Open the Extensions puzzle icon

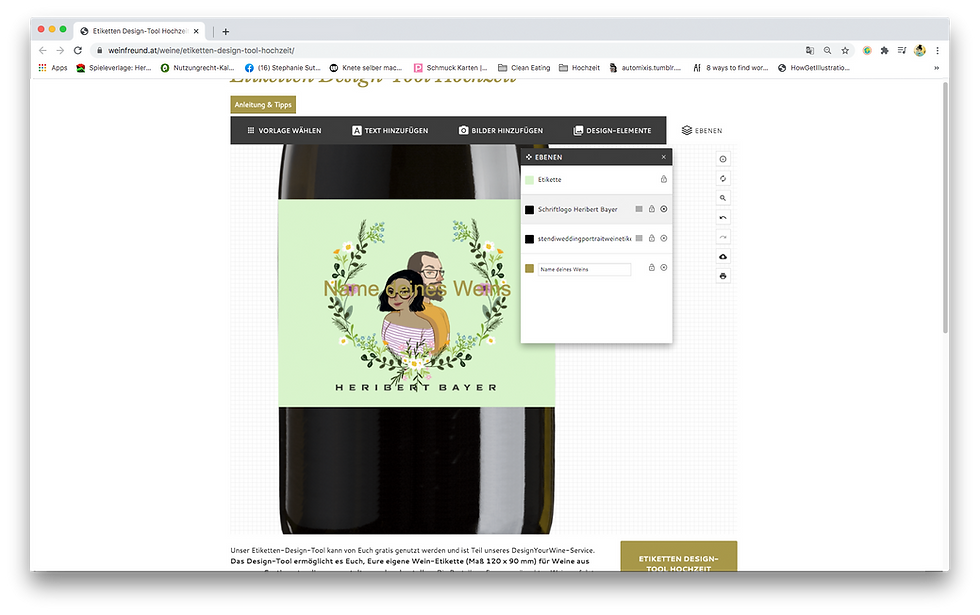(x=884, y=51)
